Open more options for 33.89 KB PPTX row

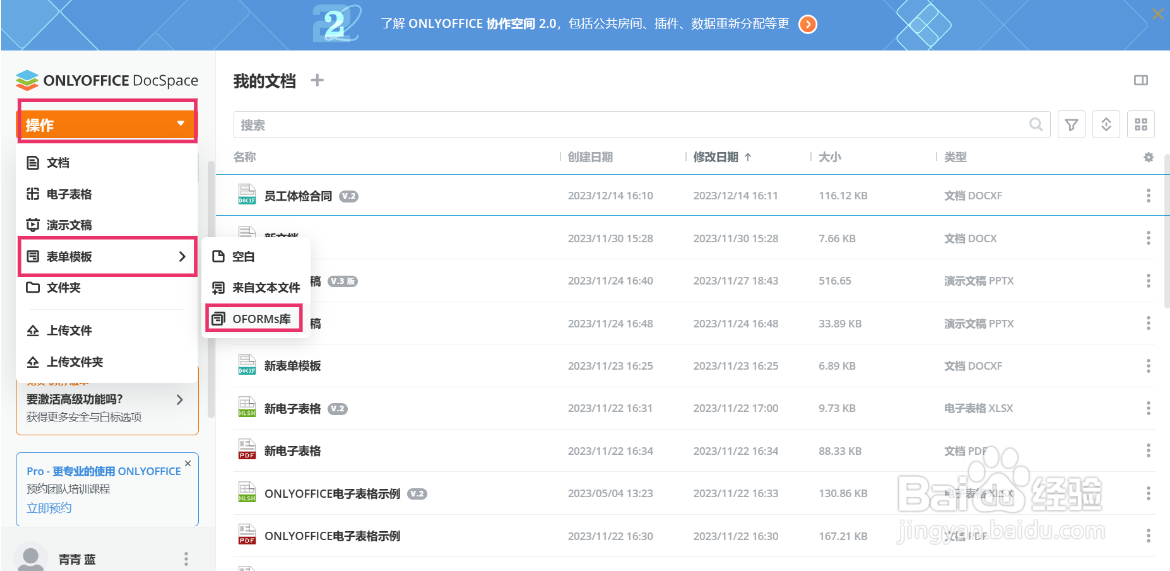(x=1148, y=323)
